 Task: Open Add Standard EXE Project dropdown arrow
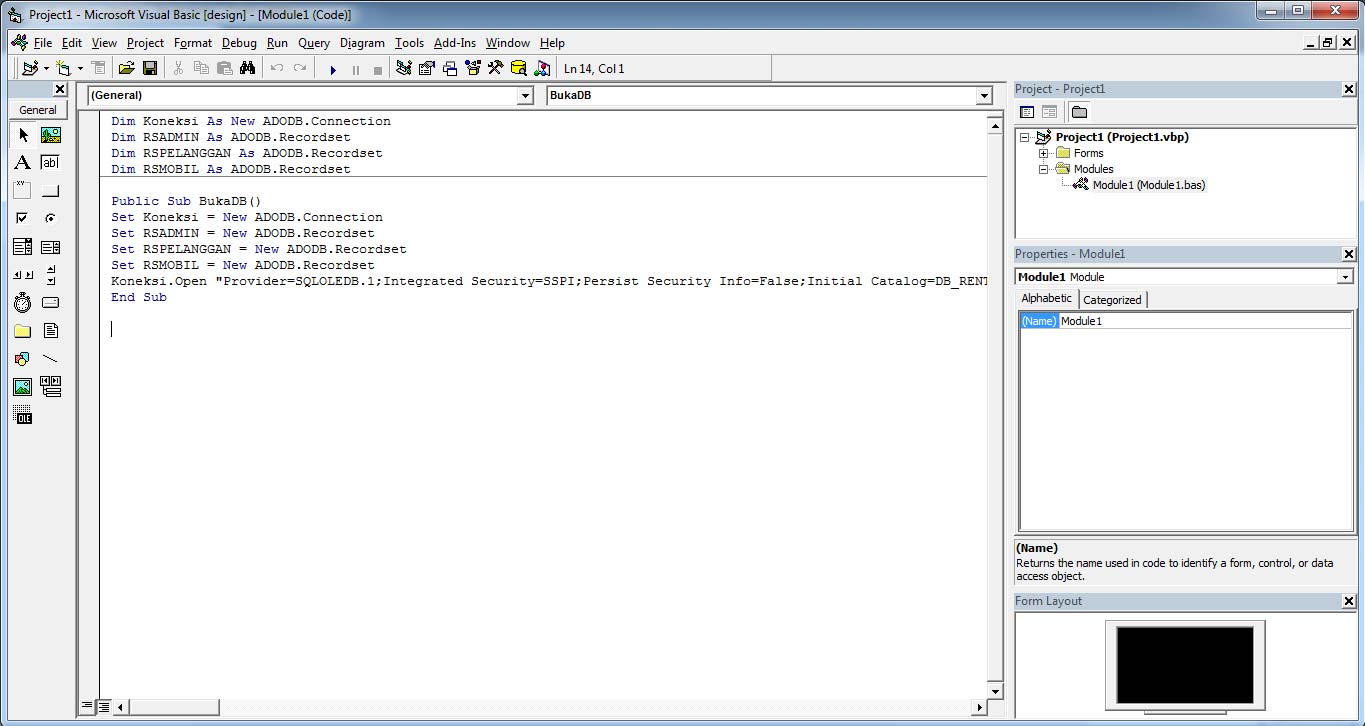46,69
